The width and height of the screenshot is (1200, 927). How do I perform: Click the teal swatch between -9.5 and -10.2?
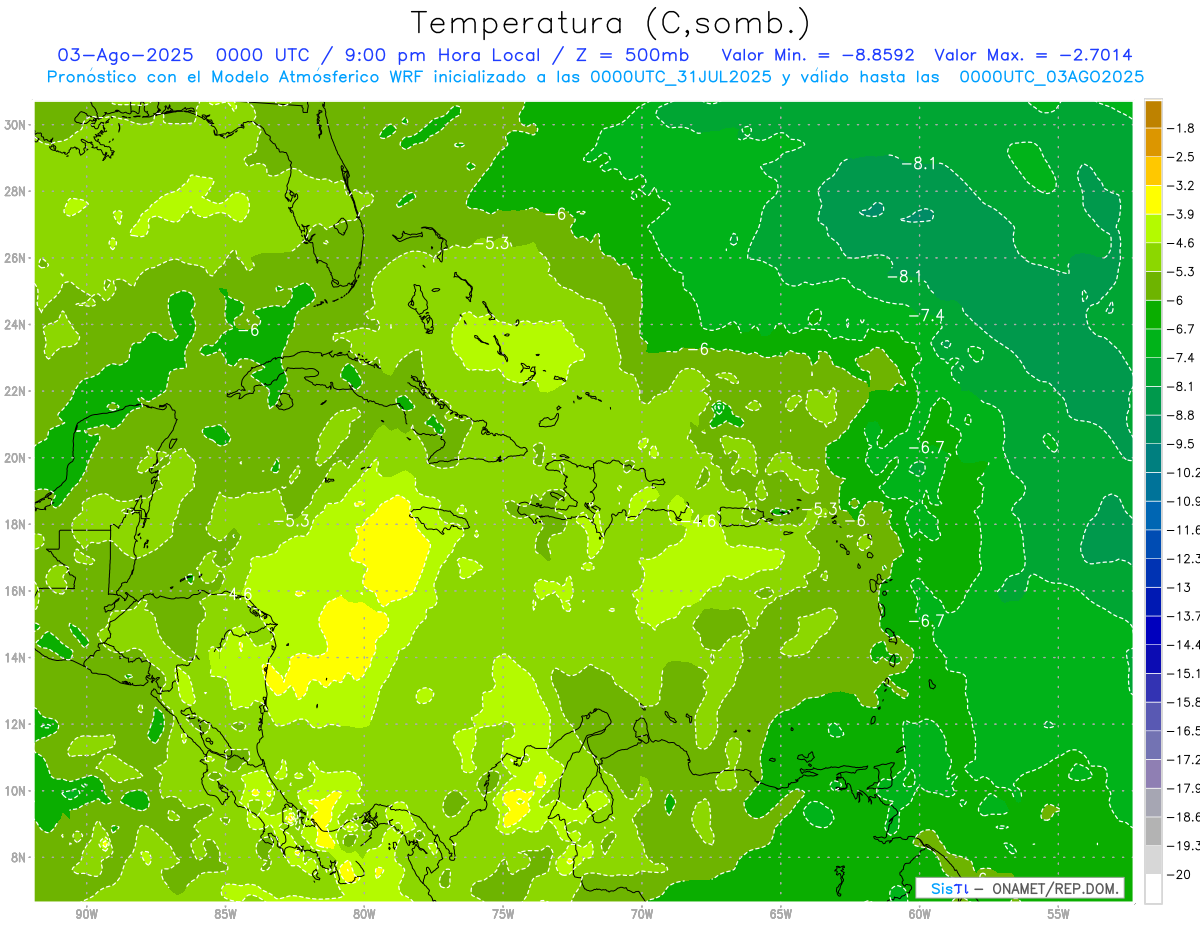click(x=1153, y=458)
